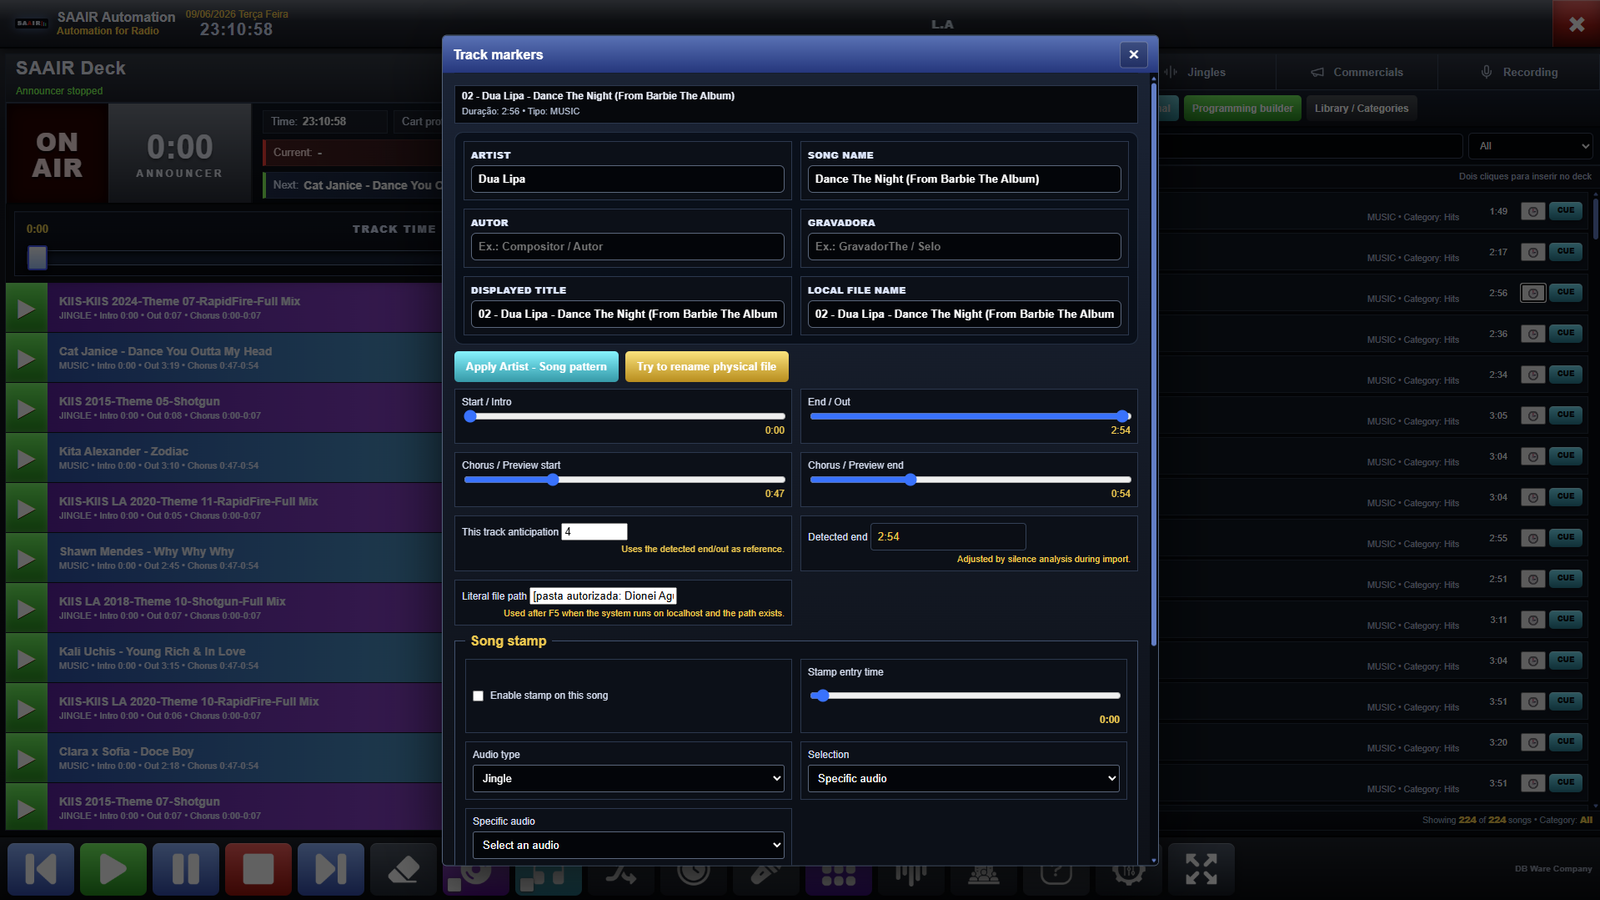Click the eraser icon in the bottom toolbar
1600x900 pixels.
click(403, 869)
